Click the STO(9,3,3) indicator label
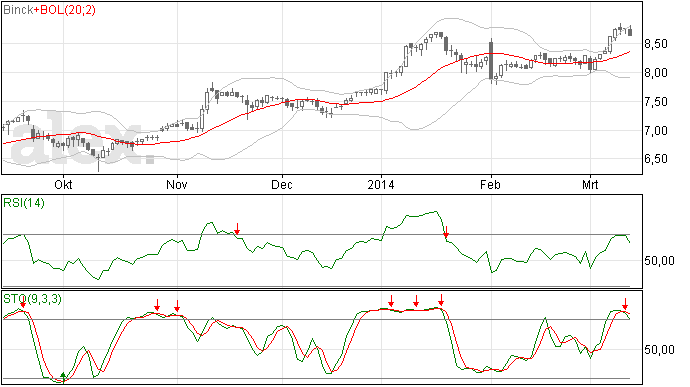The image size is (690, 387). pyautogui.click(x=33, y=299)
